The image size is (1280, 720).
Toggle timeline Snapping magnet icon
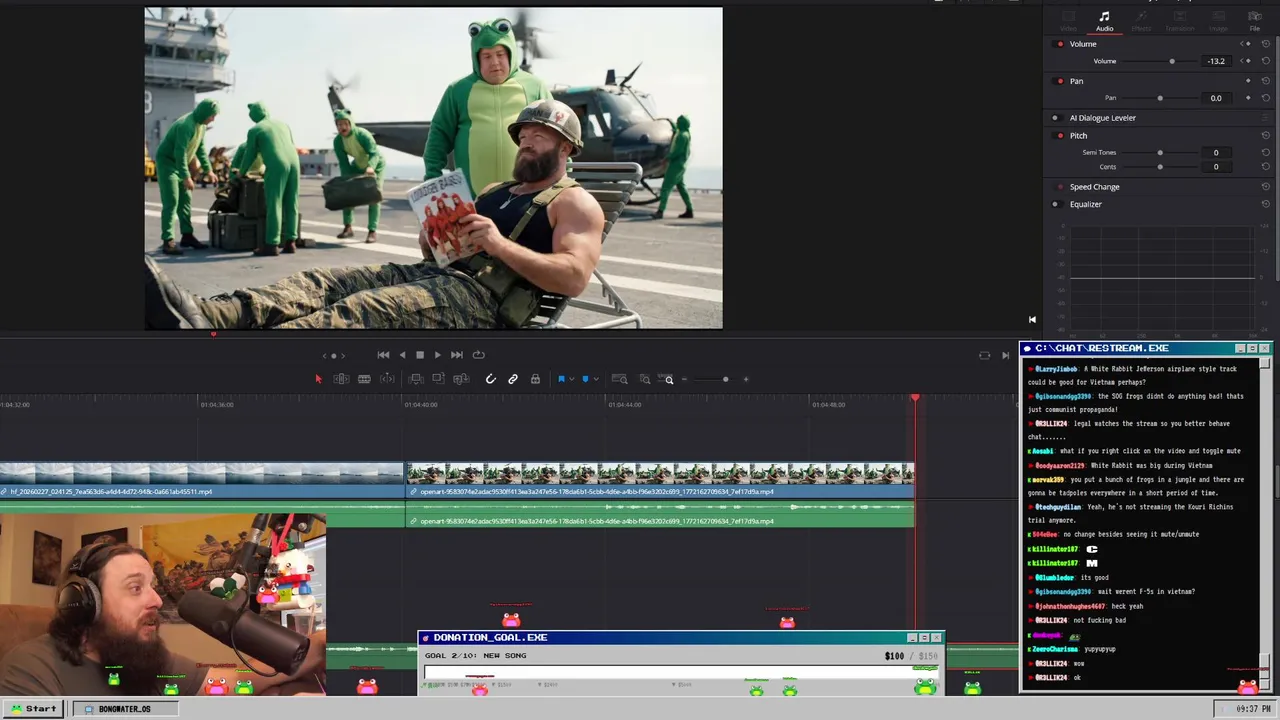click(x=490, y=379)
